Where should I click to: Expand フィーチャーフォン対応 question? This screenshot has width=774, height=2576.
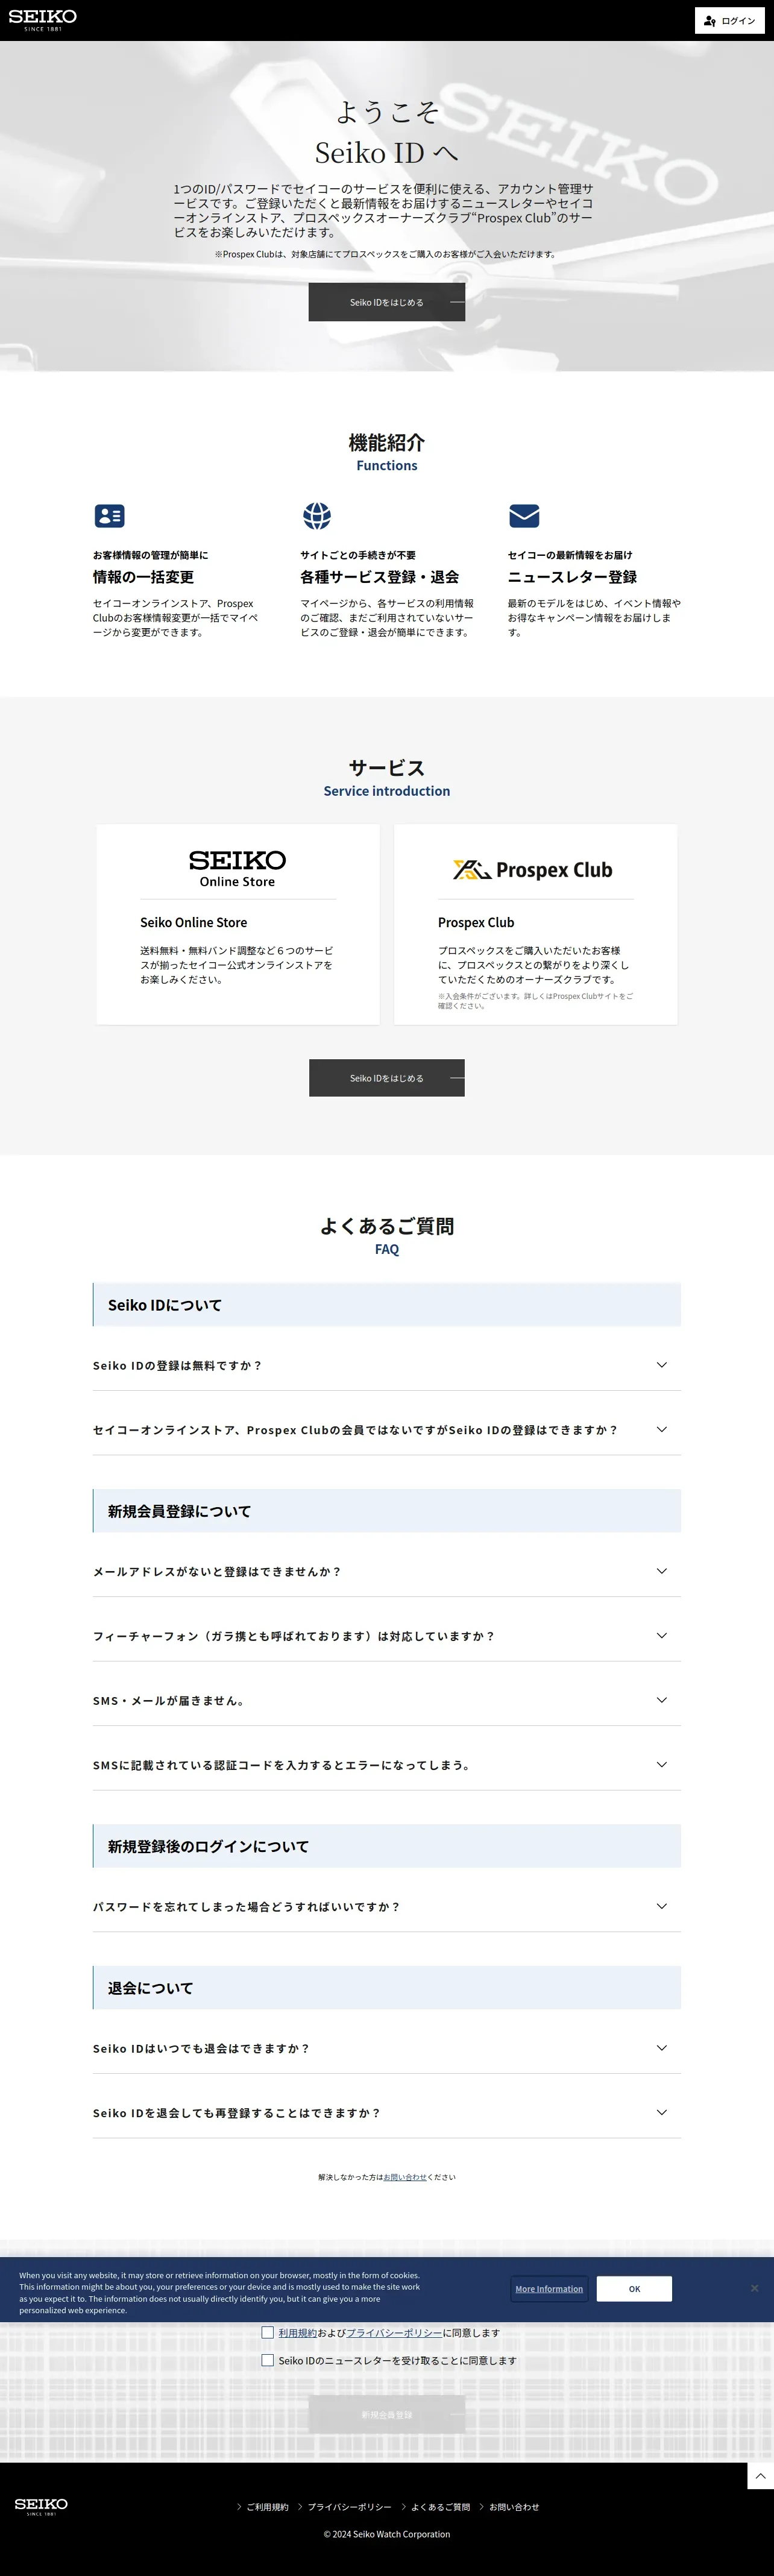pos(387,1636)
